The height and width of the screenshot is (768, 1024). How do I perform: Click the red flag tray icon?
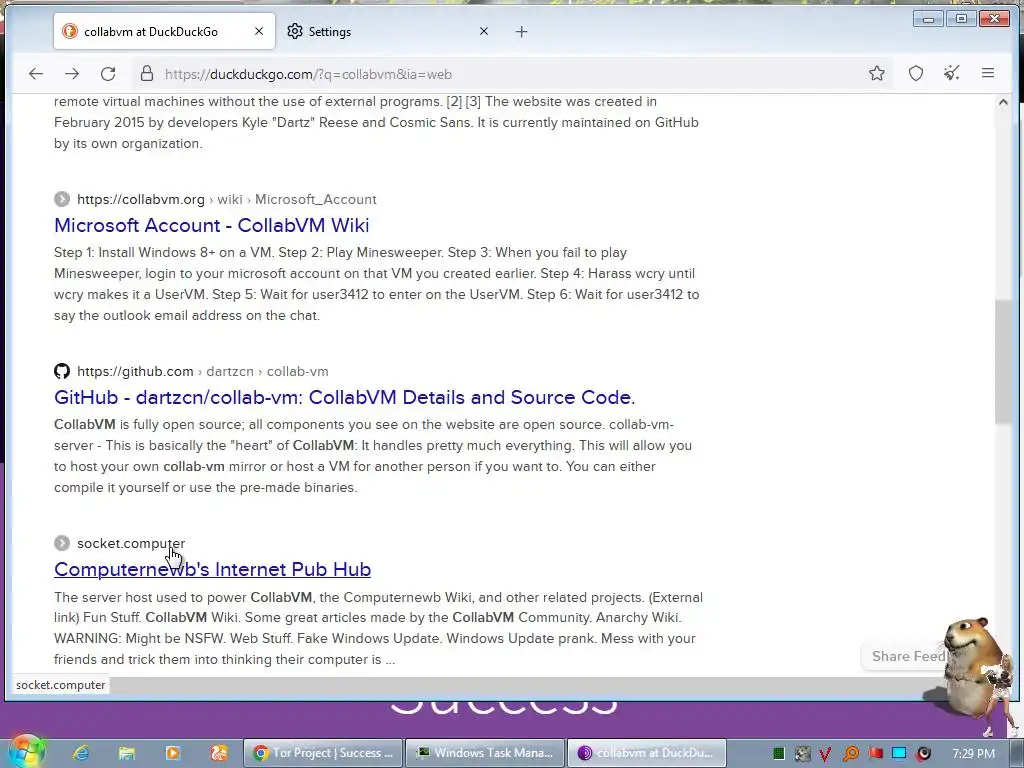[x=875, y=754]
